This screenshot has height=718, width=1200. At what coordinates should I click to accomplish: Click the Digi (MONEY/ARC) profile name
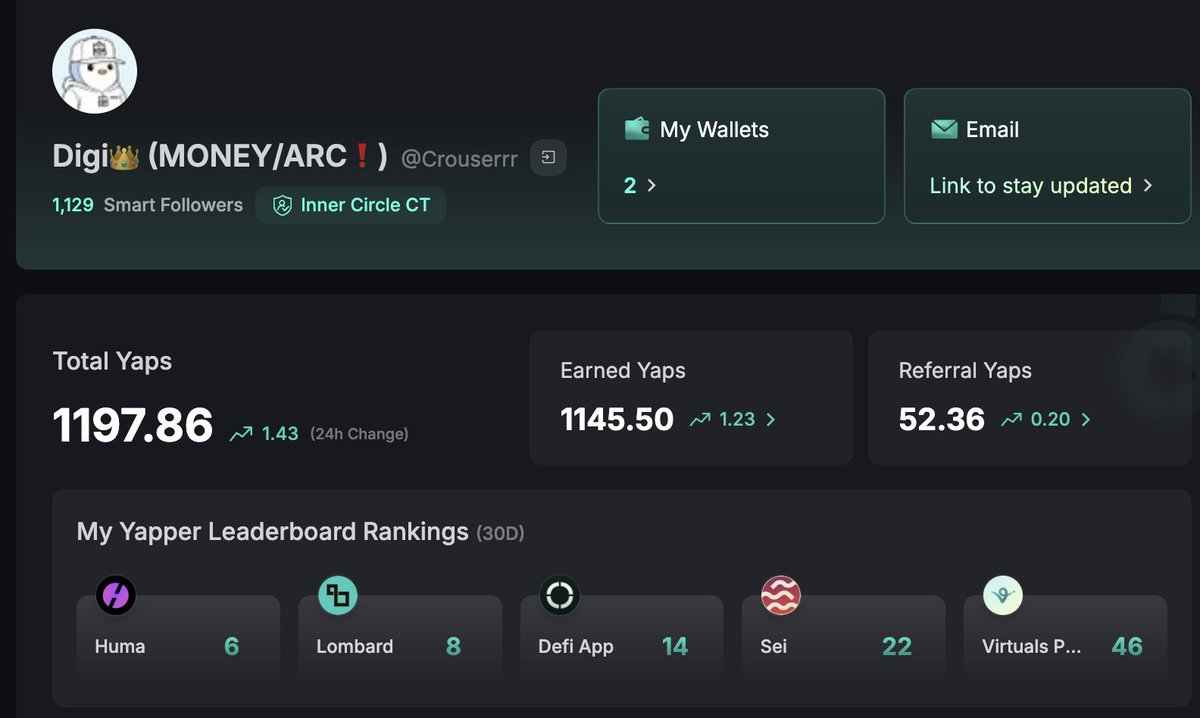tap(220, 156)
